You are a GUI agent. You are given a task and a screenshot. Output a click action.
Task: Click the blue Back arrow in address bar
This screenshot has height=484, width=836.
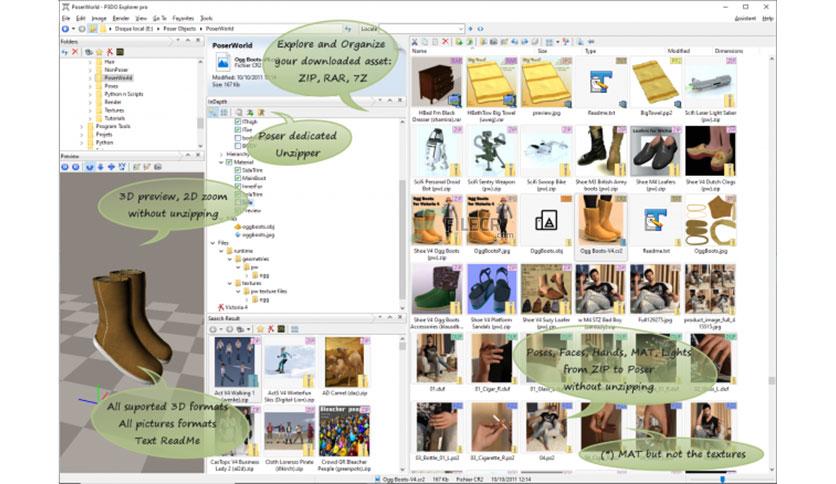pyautogui.click(x=65, y=28)
